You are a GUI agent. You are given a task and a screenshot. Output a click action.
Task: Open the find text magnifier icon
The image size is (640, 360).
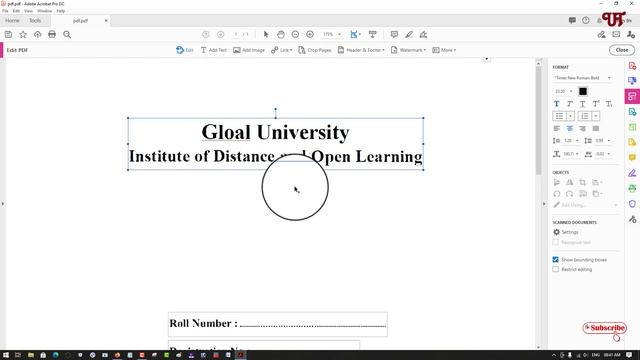67,35
